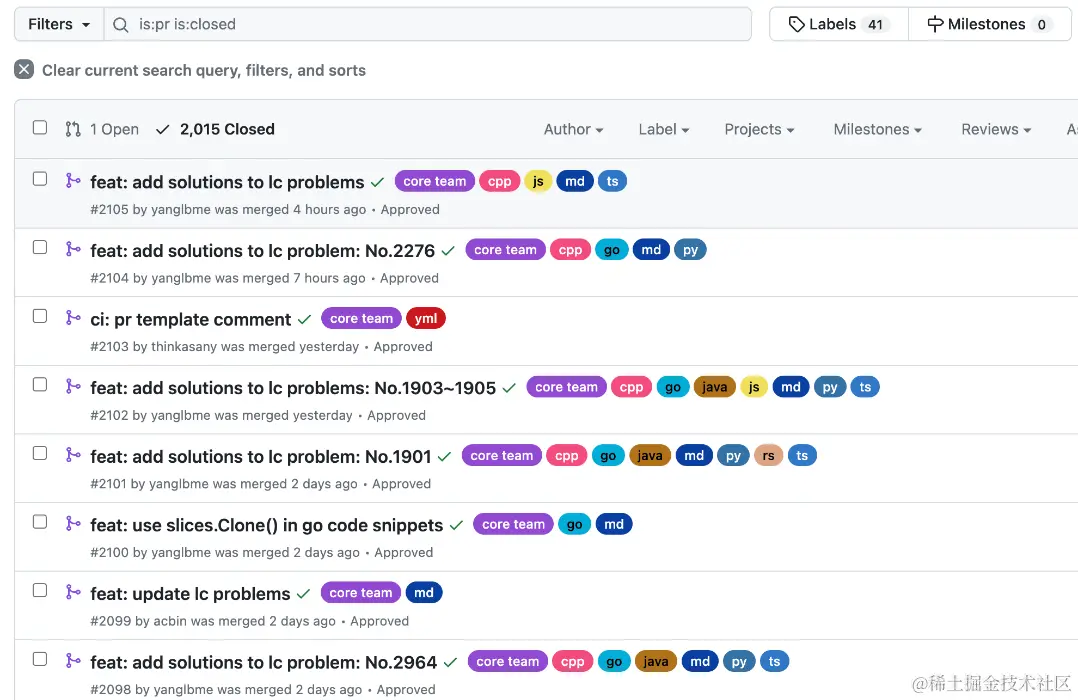Image resolution: width=1078 pixels, height=700 pixels.
Task: Click merged icon for No.1901 PR
Action: click(x=73, y=455)
